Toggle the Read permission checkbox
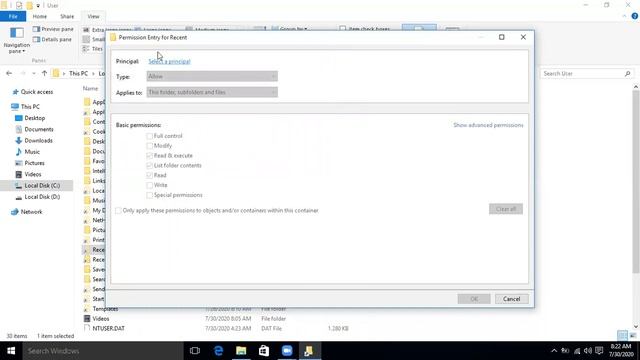Screen dimensions: 640x360 point(149,175)
